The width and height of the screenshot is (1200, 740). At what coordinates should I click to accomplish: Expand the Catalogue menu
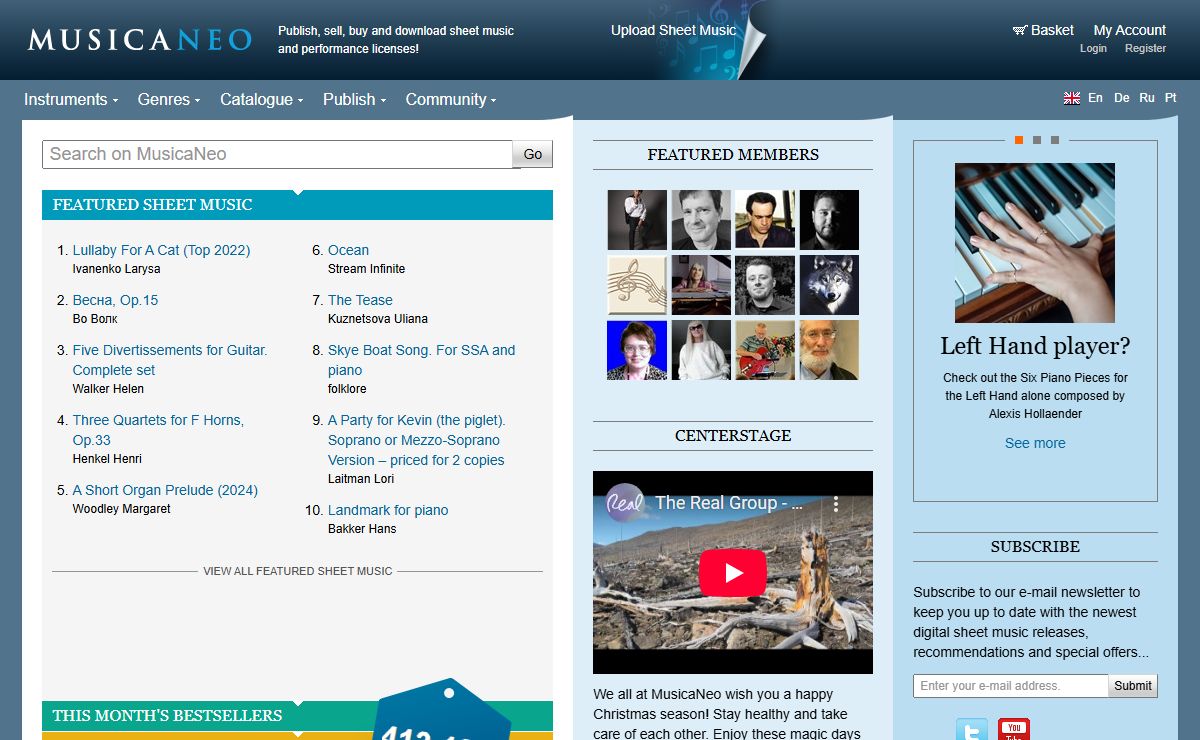(x=261, y=99)
